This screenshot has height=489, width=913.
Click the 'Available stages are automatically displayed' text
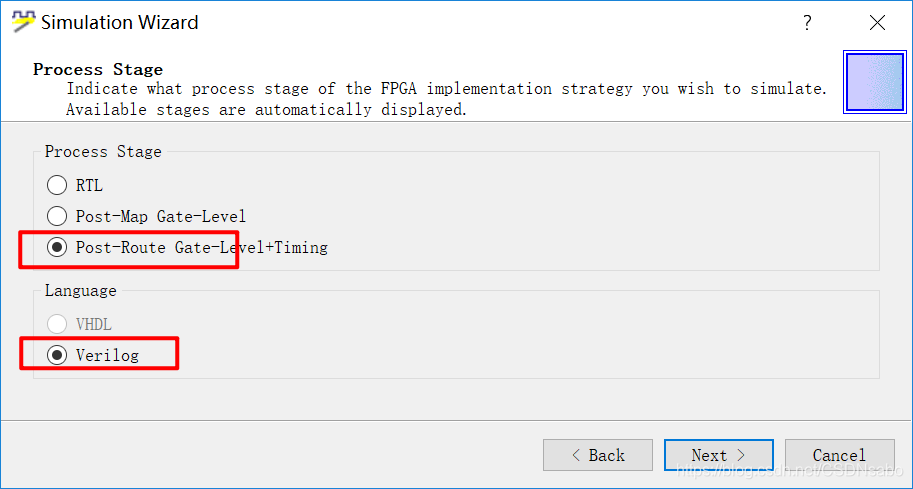tap(266, 109)
